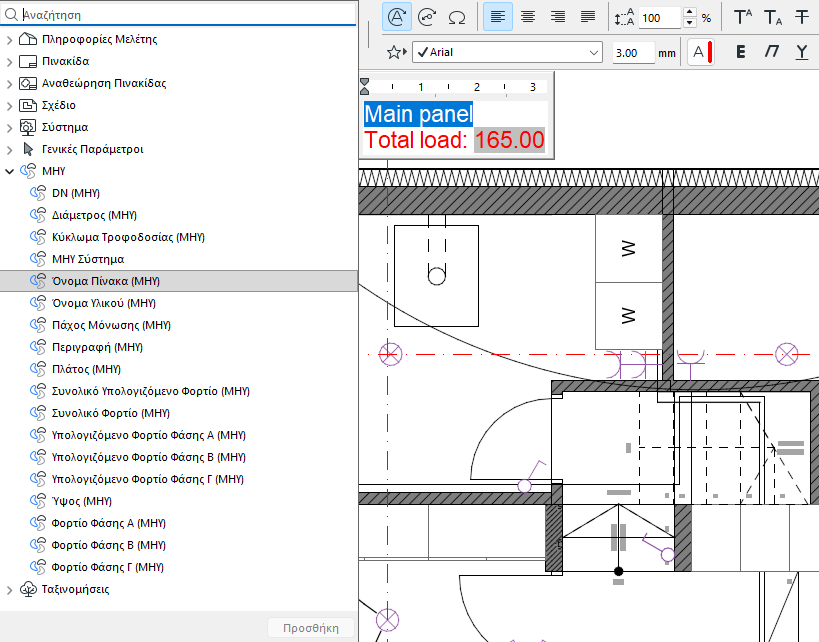This screenshot has height=642, width=819.
Task: Open the Arial font dropdown
Action: click(x=507, y=52)
